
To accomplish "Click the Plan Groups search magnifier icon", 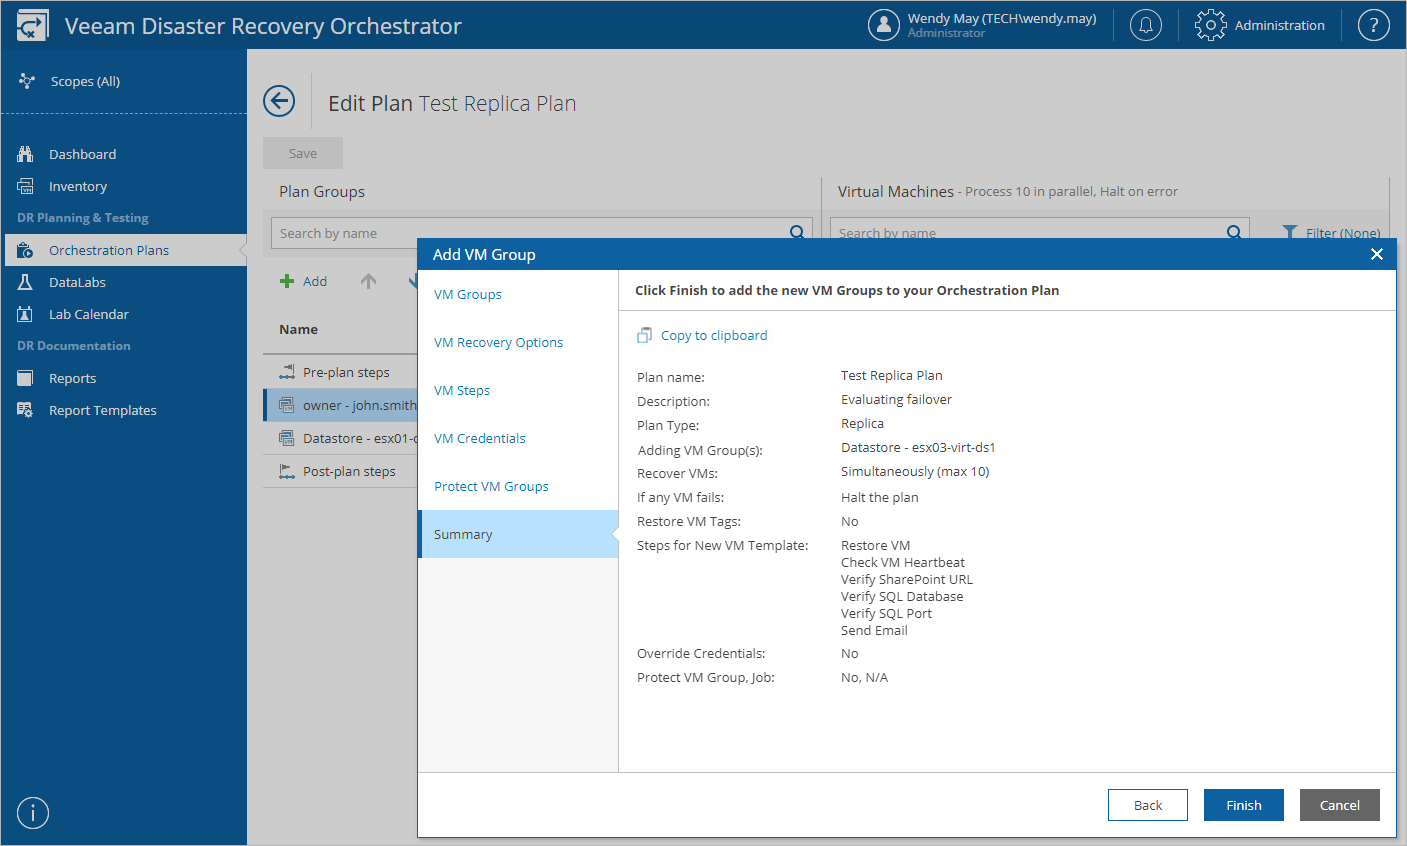I will pyautogui.click(x=797, y=232).
